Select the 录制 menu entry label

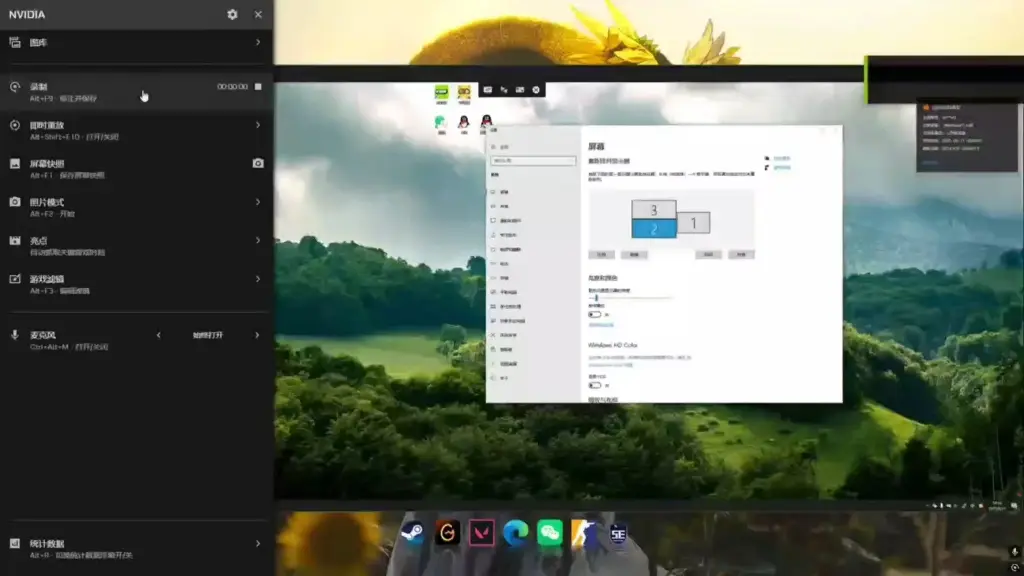39,86
